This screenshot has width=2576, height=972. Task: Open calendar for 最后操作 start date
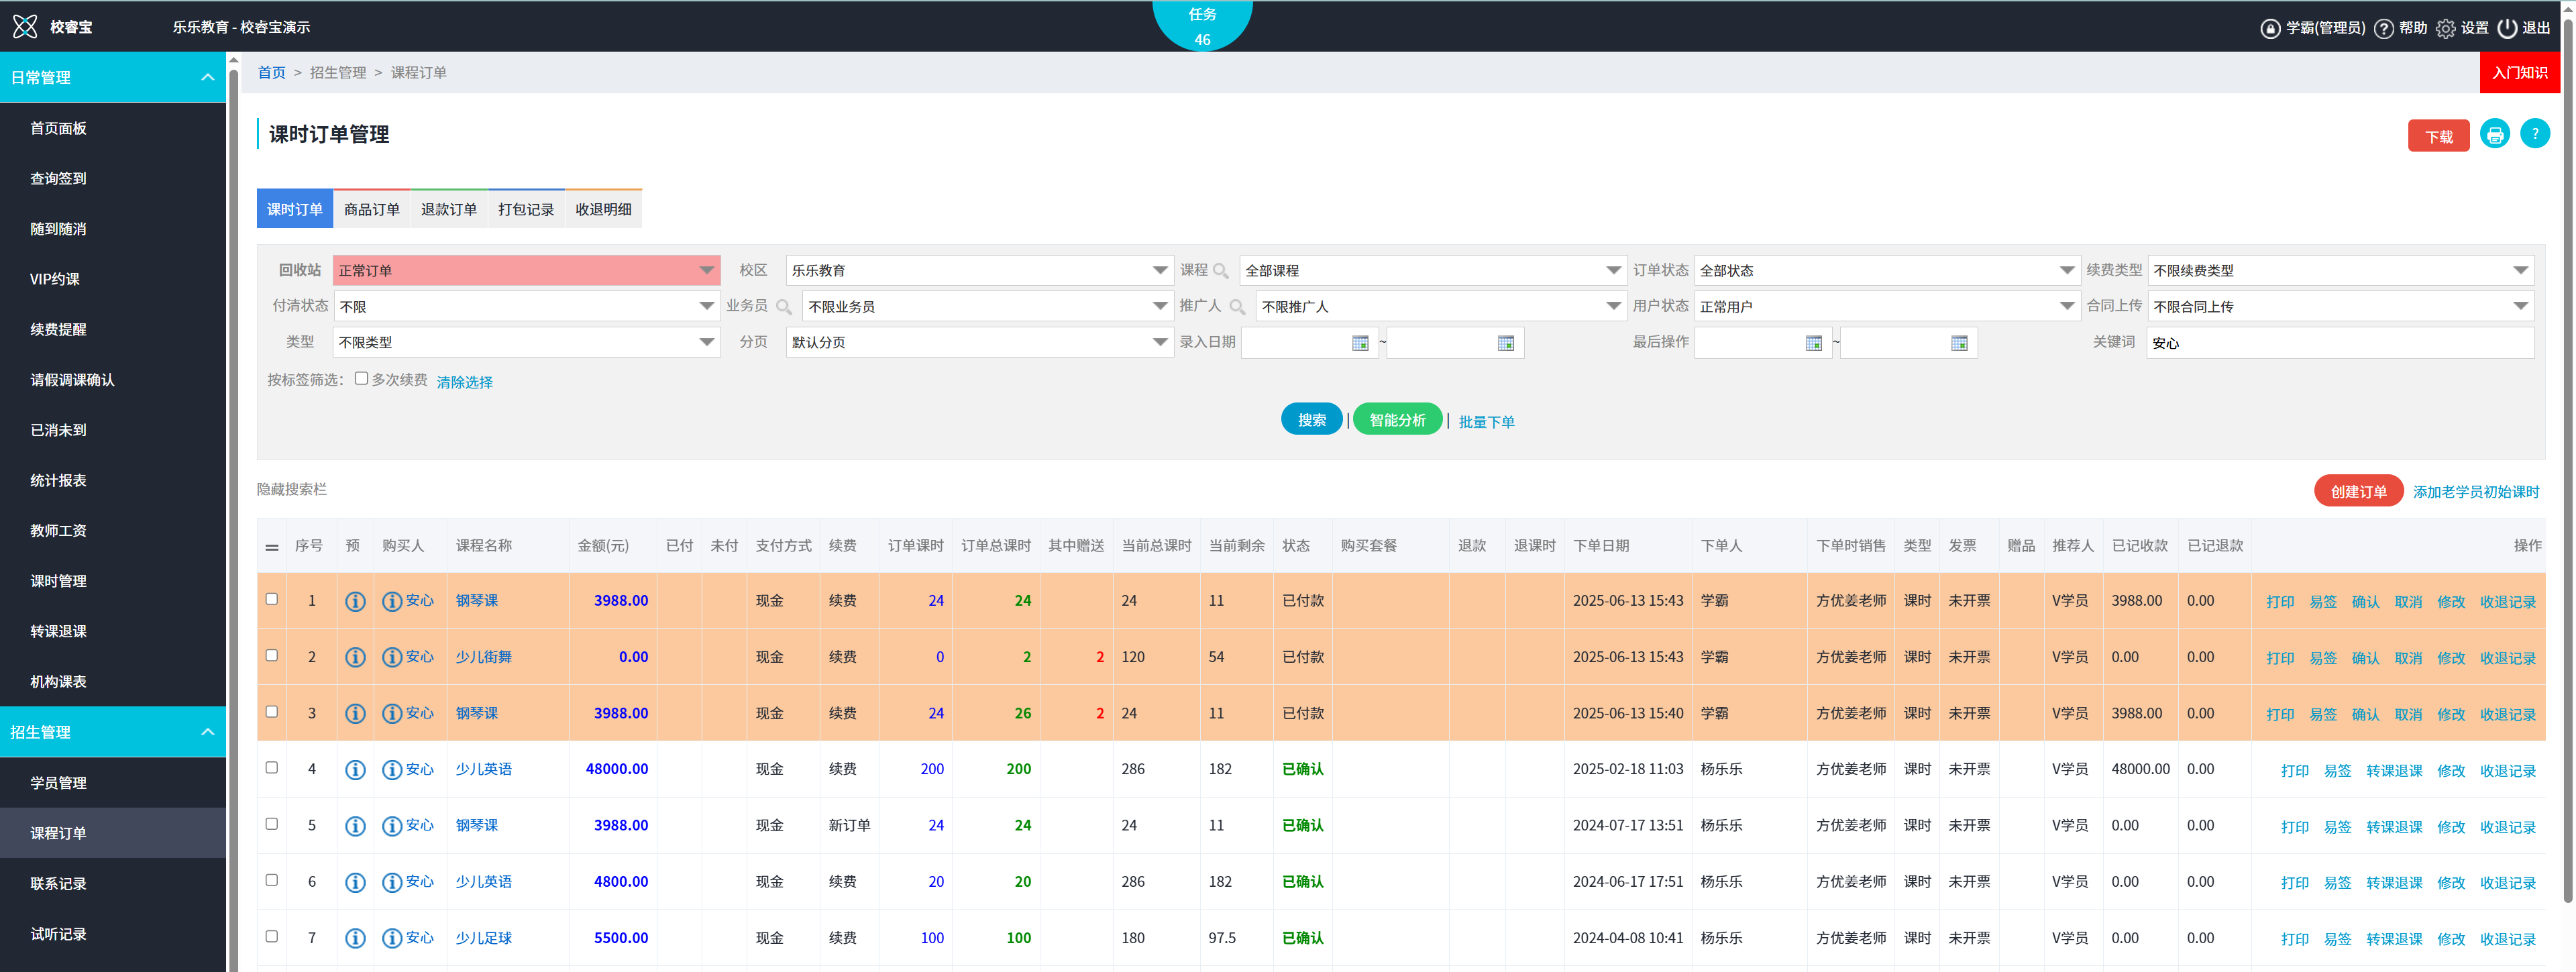point(1813,343)
